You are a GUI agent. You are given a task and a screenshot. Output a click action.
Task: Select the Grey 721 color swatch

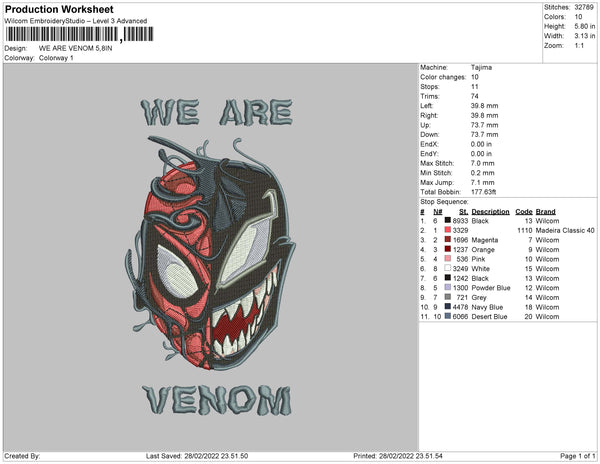[447, 297]
